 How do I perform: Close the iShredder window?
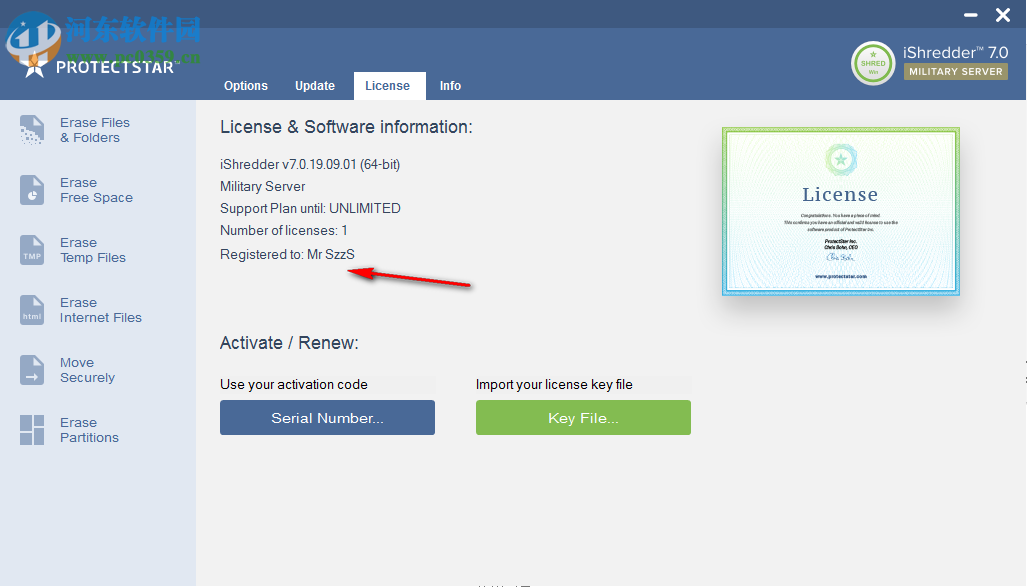tap(1003, 14)
